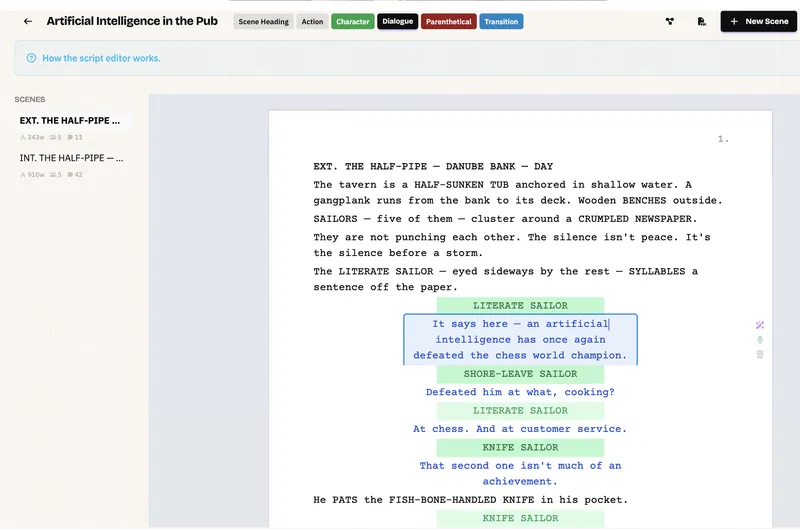Image resolution: width=800 pixels, height=529 pixels.
Task: Click action line 'They are not punching each other'
Action: click(512, 245)
